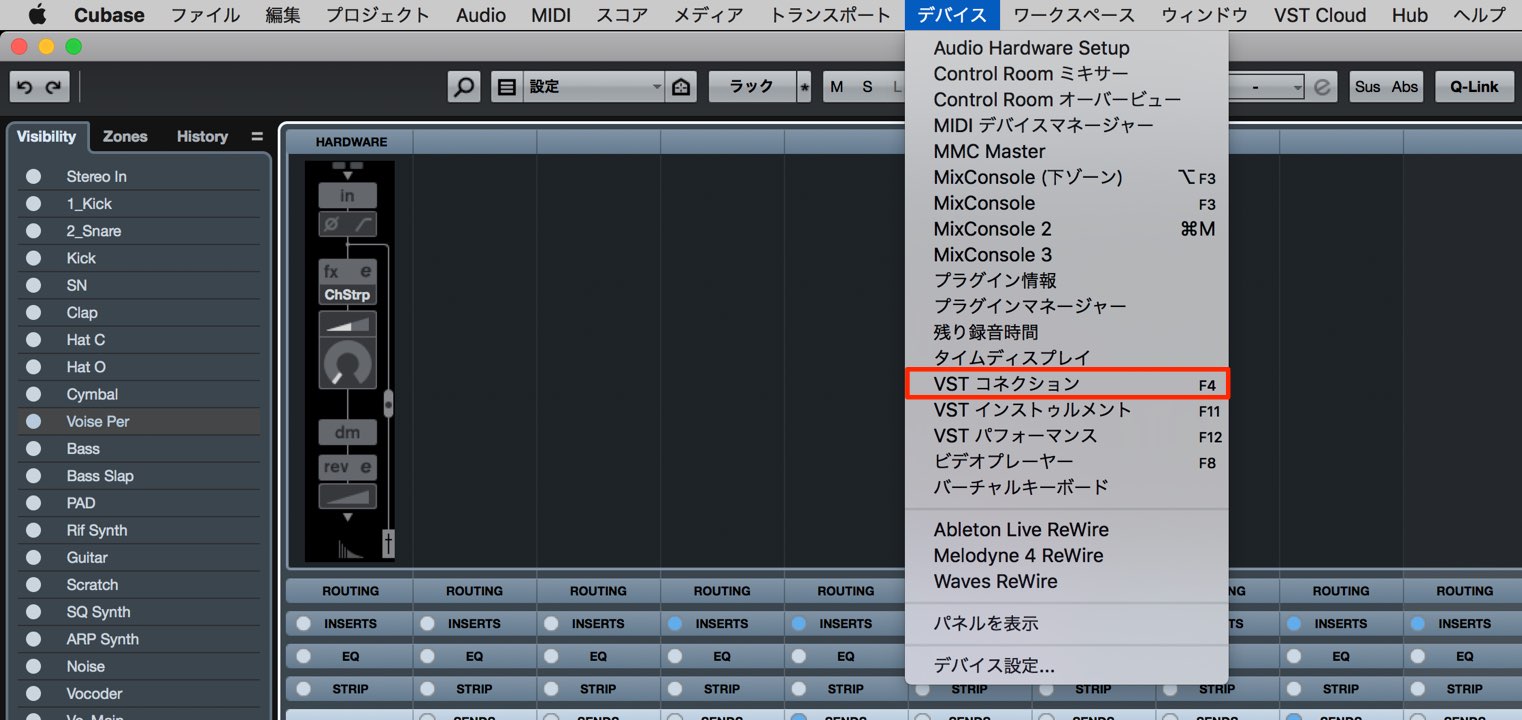Screen dimensions: 1522x720
Task: Toggle visibility dot for Clap
Action: pyautogui.click(x=34, y=312)
